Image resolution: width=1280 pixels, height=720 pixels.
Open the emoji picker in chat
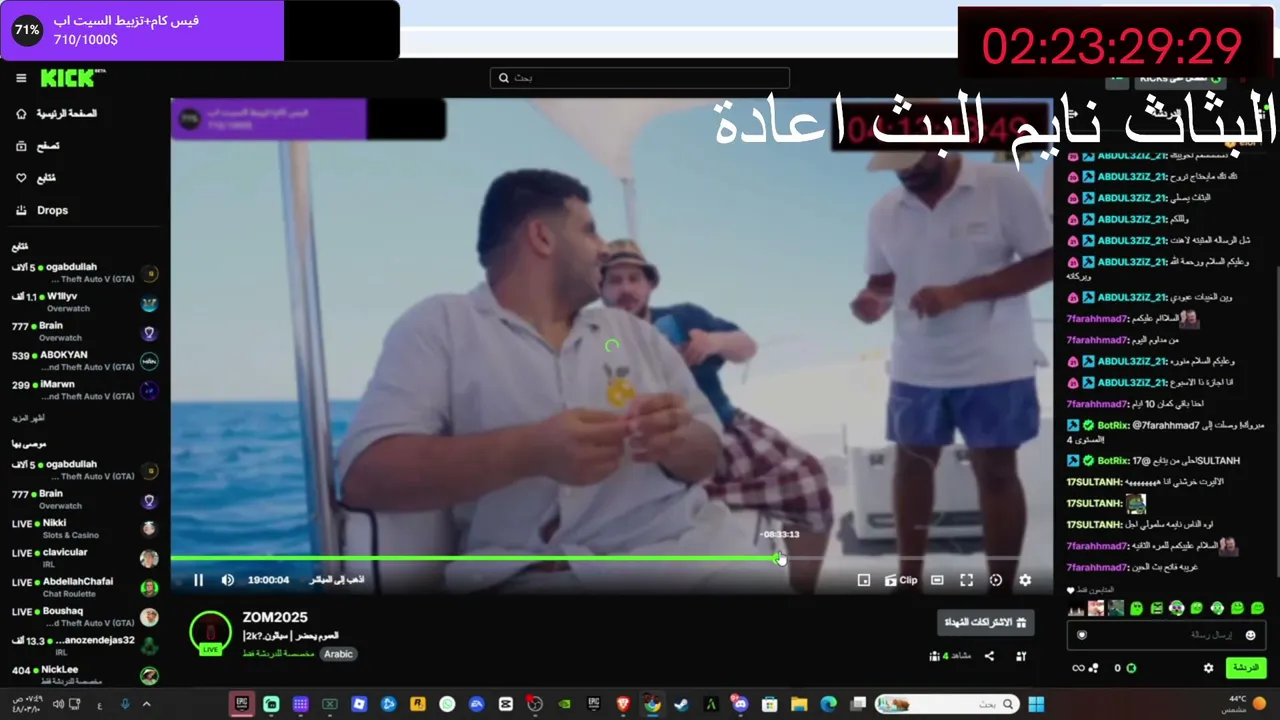pyautogui.click(x=1250, y=635)
